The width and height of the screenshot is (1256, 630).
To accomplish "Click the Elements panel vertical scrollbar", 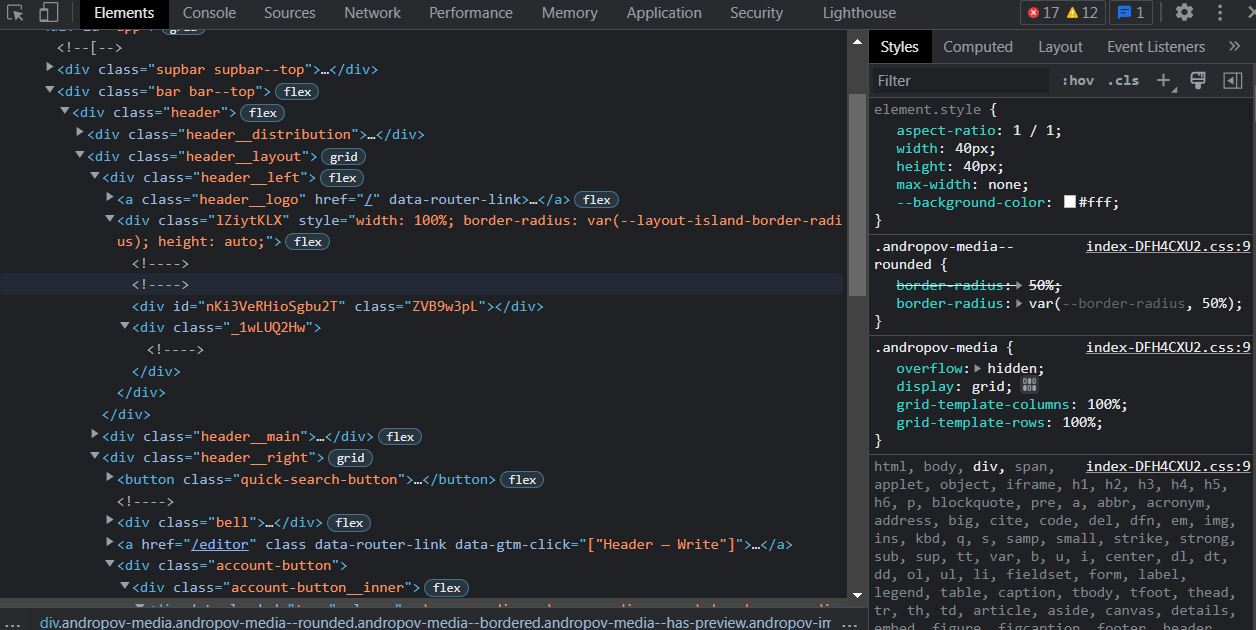I will coord(857,195).
